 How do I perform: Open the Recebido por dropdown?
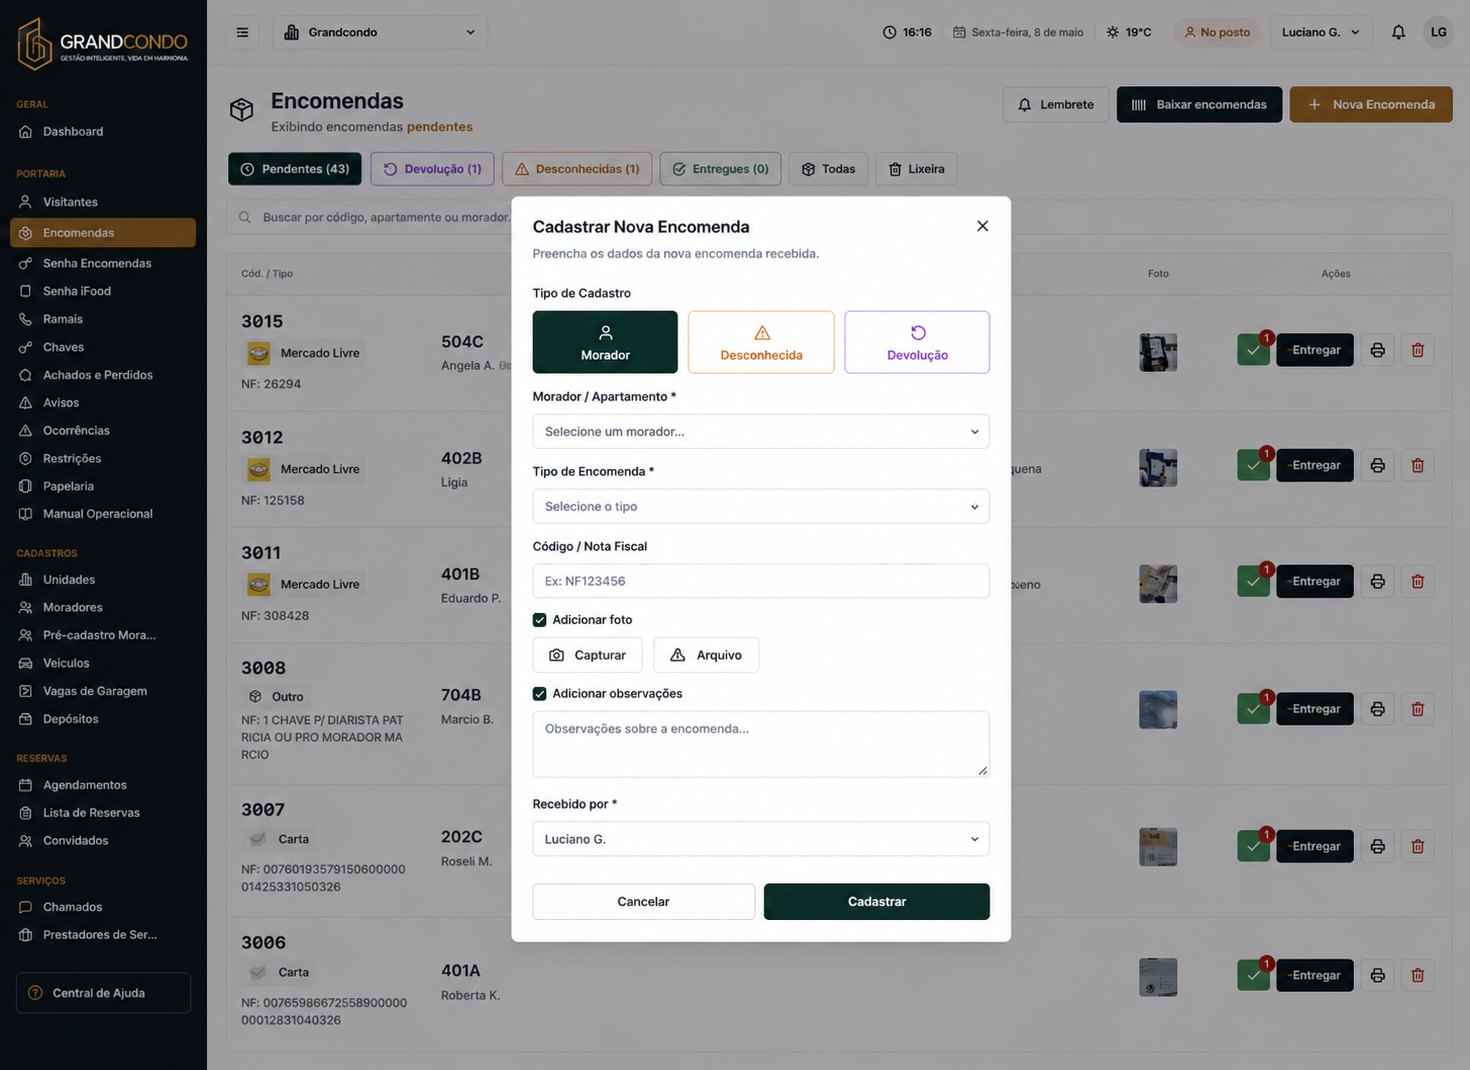pos(761,839)
